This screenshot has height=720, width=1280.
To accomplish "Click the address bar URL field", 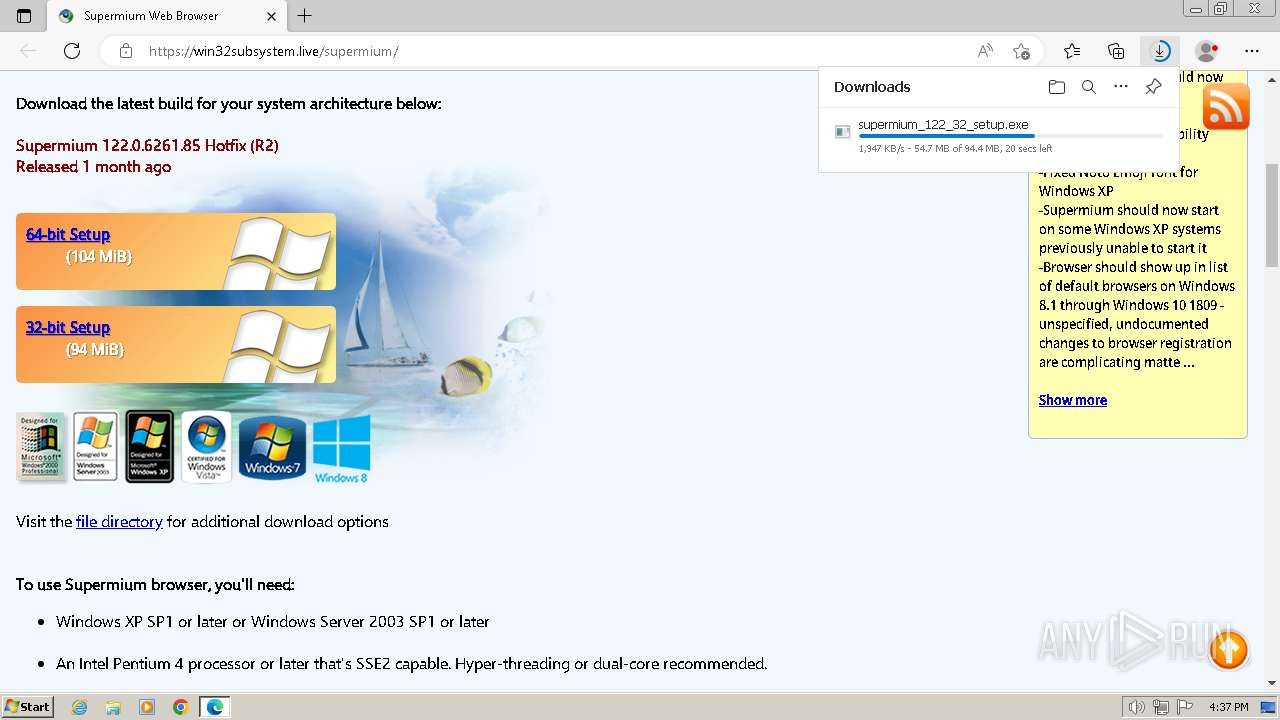I will coord(555,51).
